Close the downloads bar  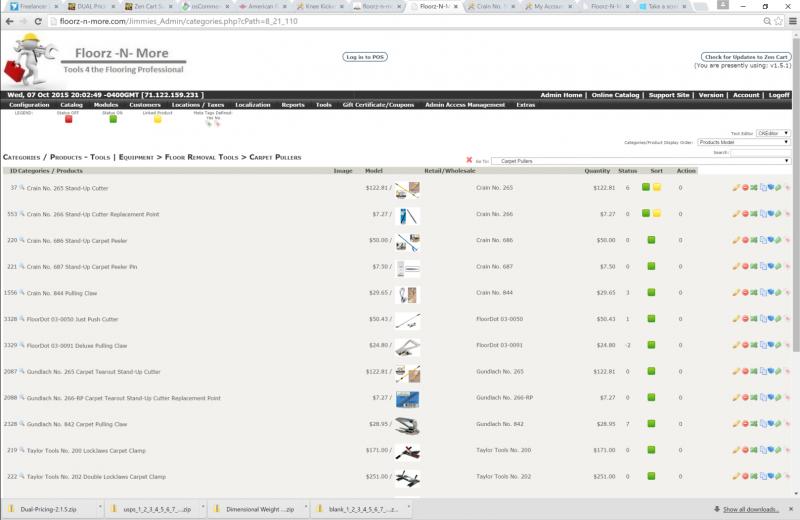coord(791,509)
